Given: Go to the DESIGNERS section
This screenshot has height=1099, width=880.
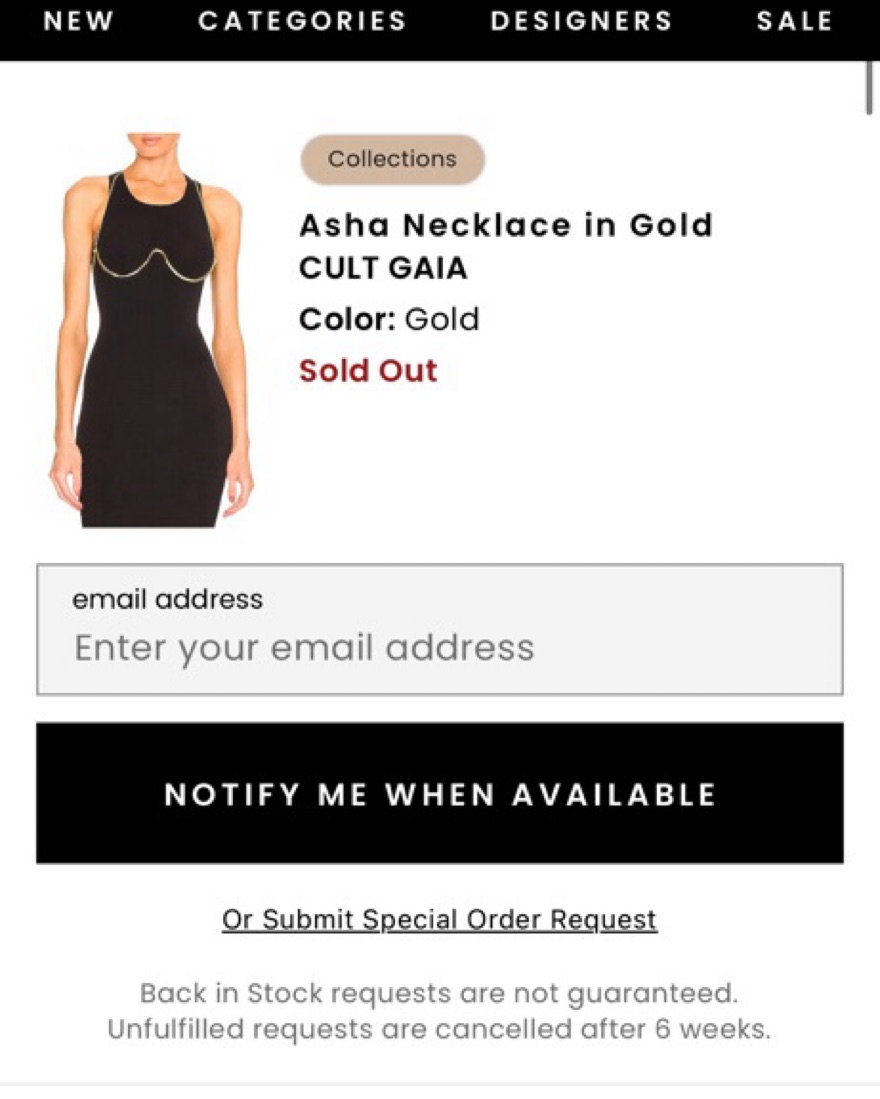Looking at the screenshot, I should [581, 22].
